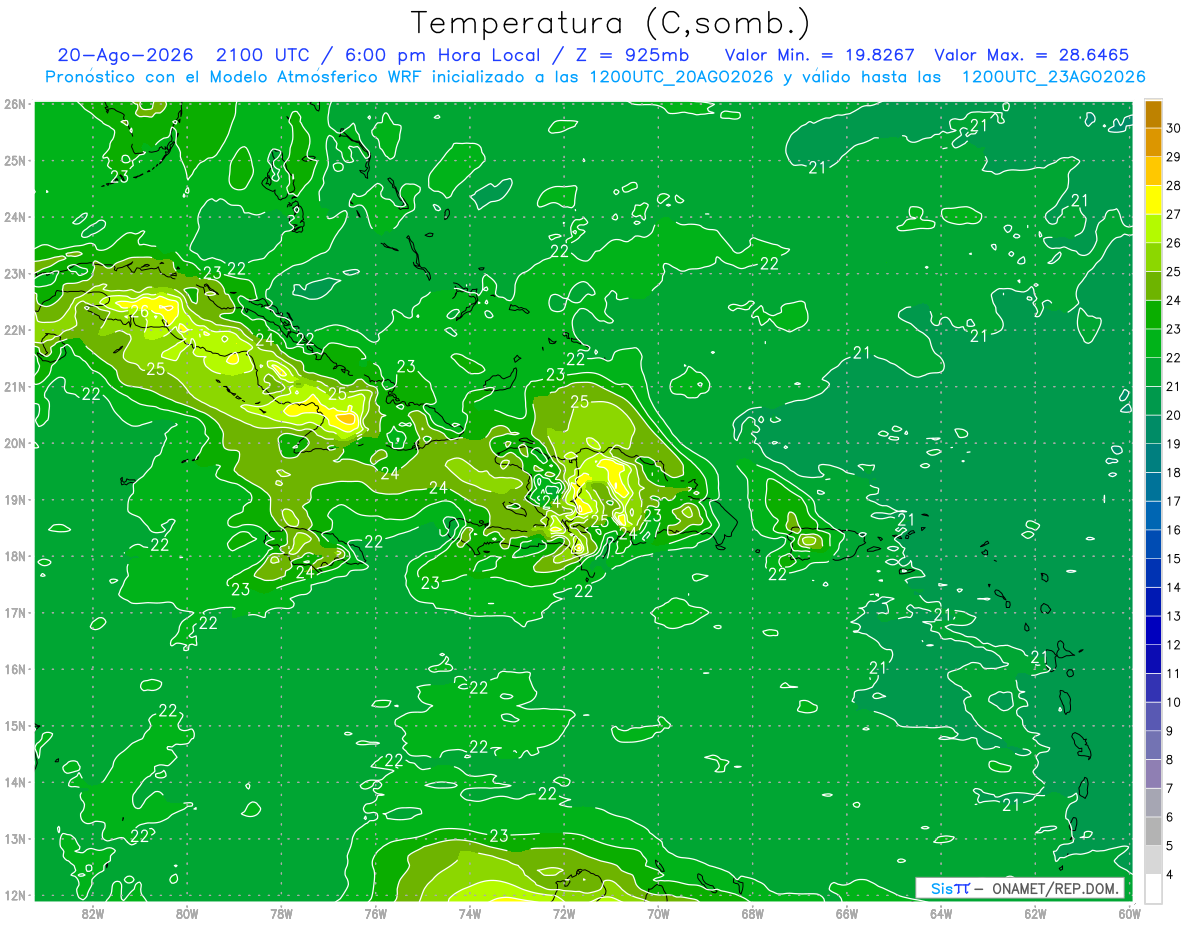Click the 18N latitude axis label

point(14,556)
